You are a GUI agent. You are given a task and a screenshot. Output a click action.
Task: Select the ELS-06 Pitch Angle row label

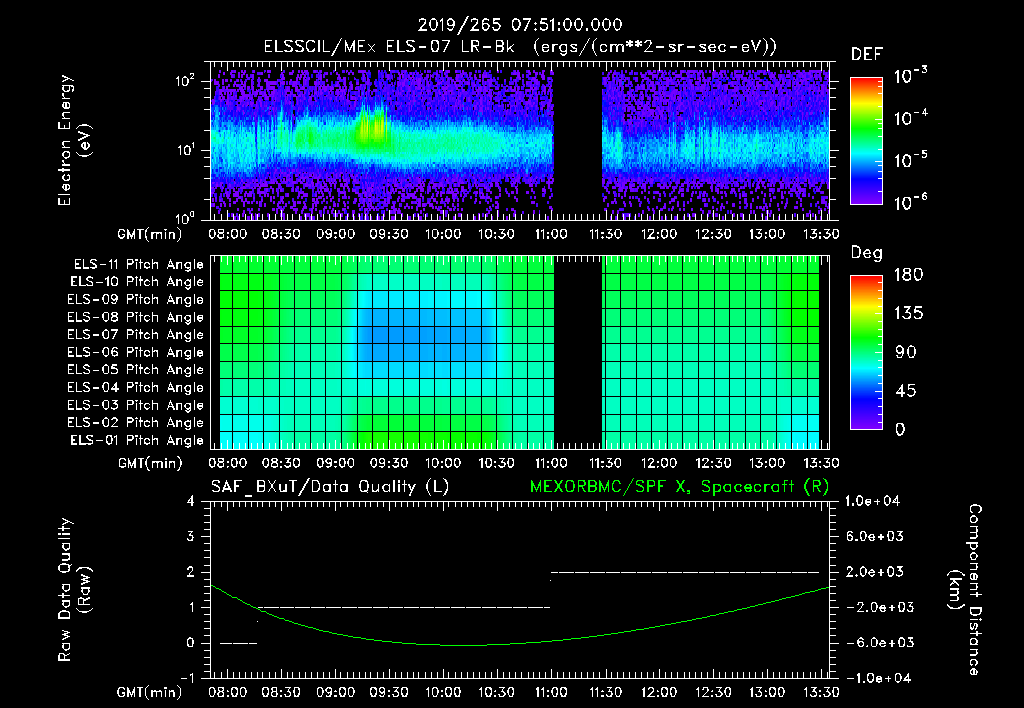[x=136, y=353]
